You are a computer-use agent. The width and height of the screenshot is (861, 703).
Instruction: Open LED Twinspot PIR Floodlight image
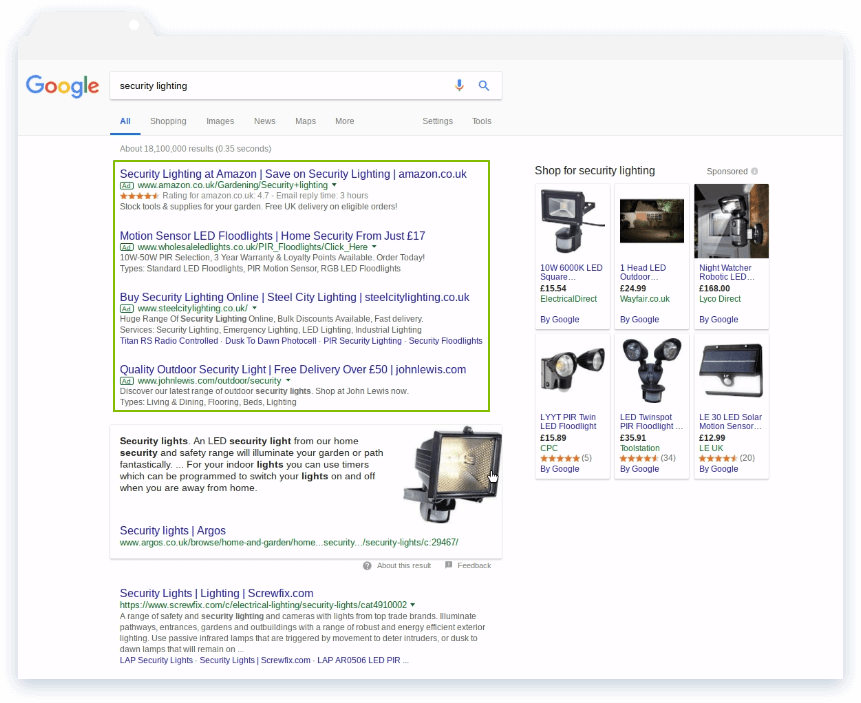(652, 371)
